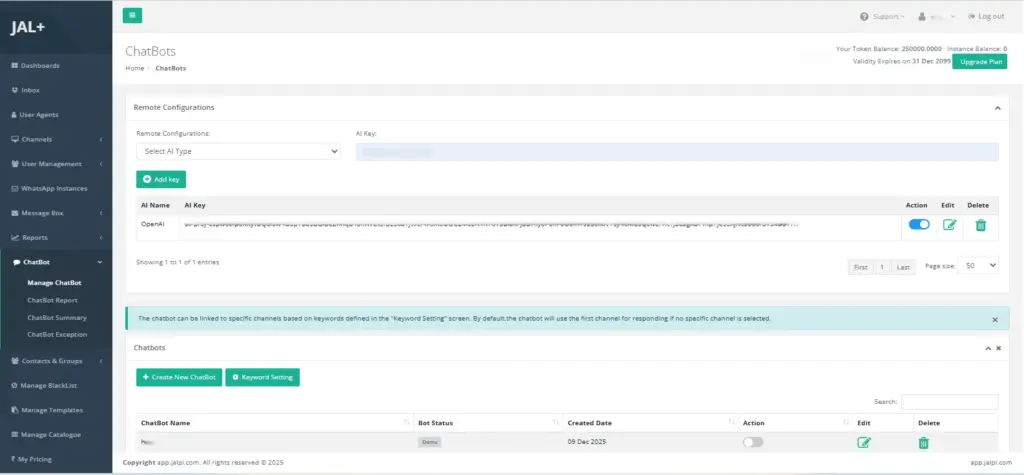The height and width of the screenshot is (475, 1024).
Task: Collapse the Chatbots panel with chevron
Action: [988, 348]
